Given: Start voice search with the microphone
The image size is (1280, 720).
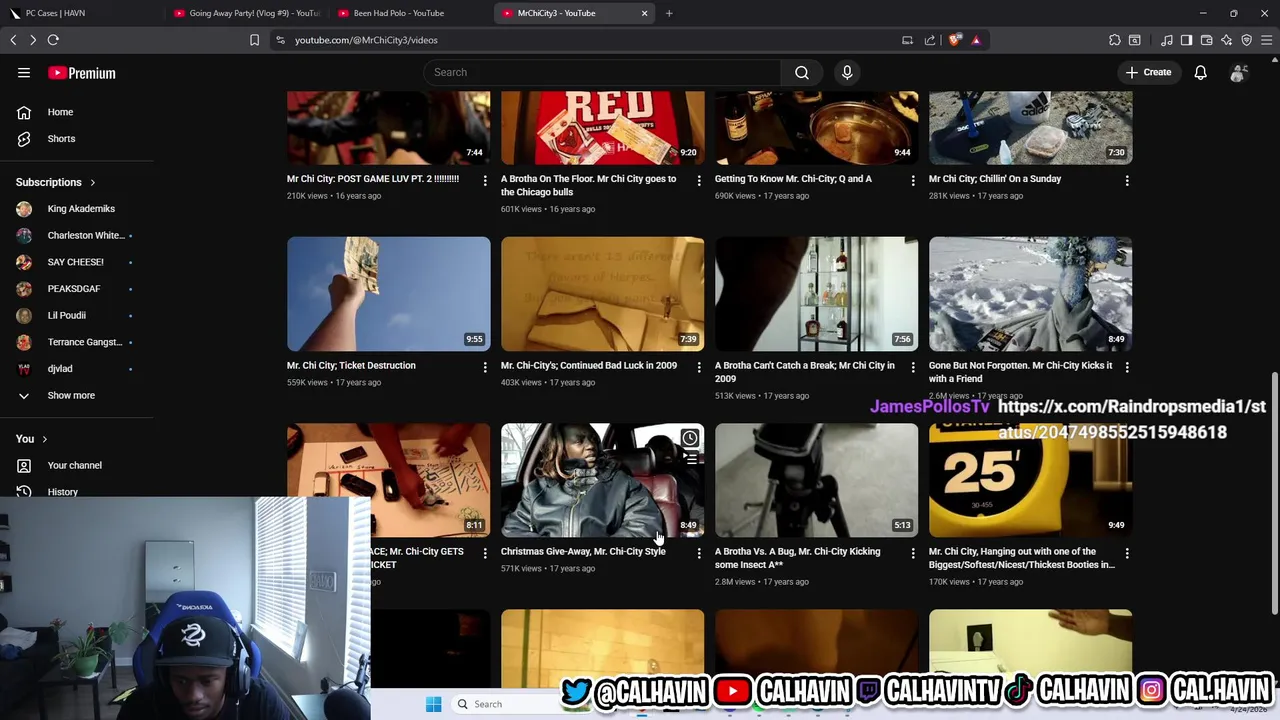Looking at the screenshot, I should click(847, 72).
